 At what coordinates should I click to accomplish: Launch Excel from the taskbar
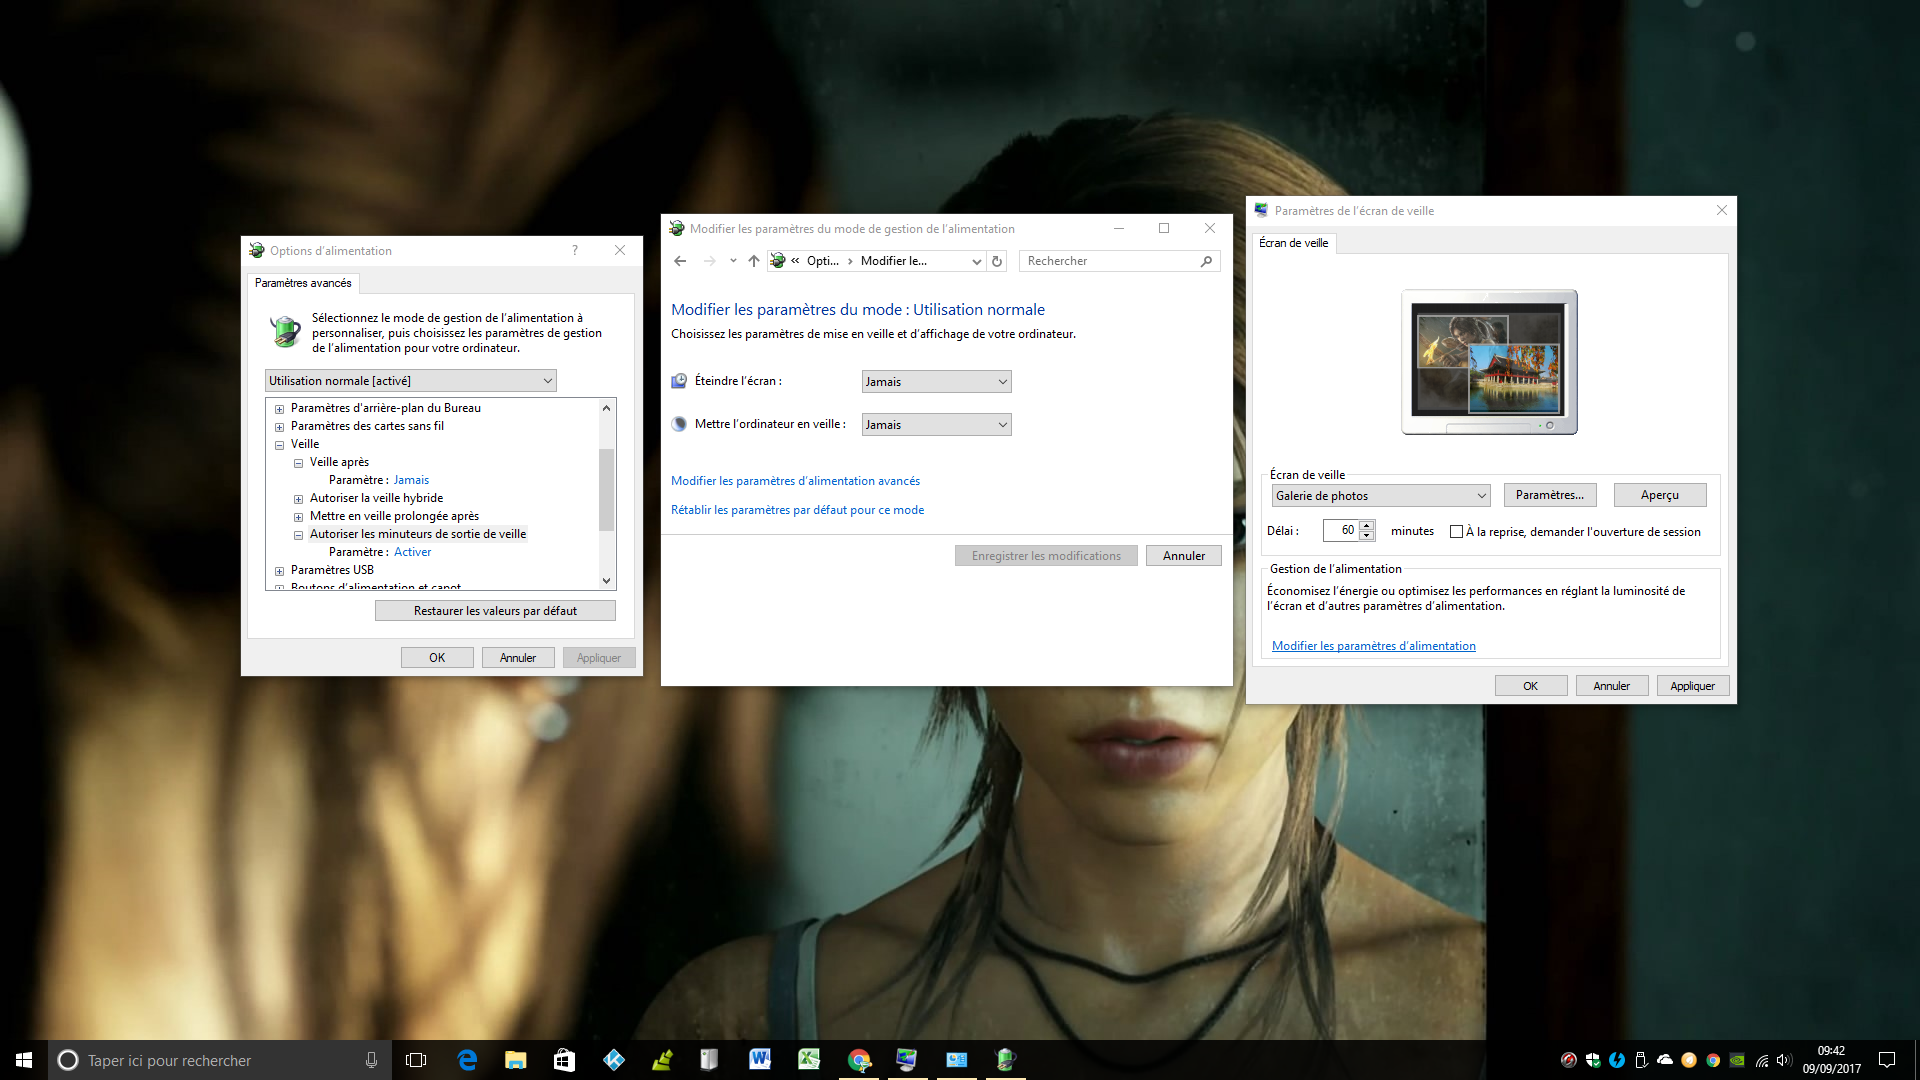[808, 1060]
